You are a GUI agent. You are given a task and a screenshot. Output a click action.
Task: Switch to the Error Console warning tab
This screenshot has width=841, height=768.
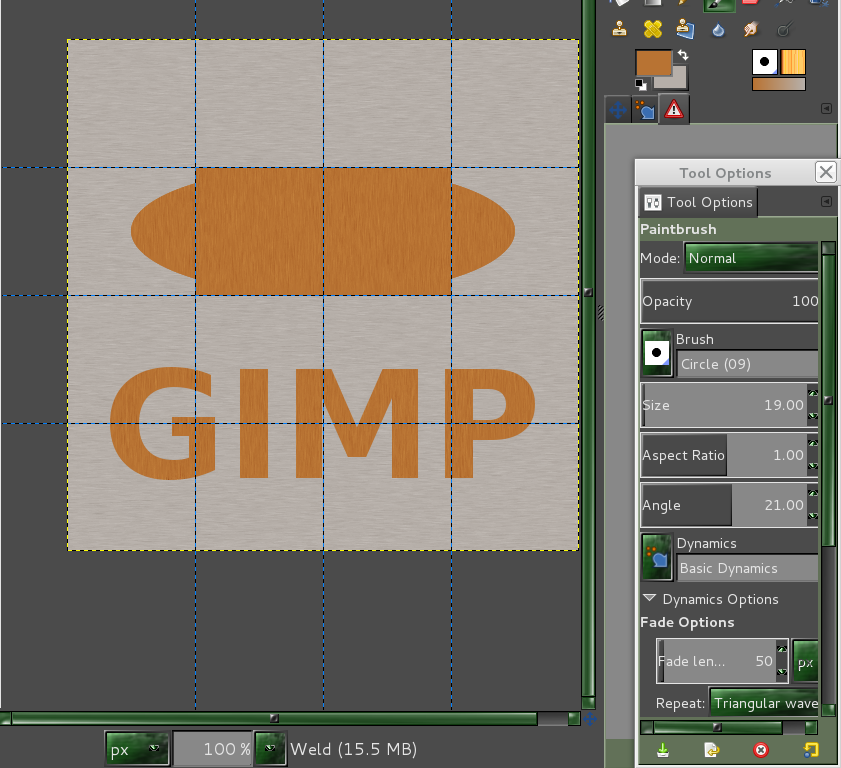click(x=674, y=109)
